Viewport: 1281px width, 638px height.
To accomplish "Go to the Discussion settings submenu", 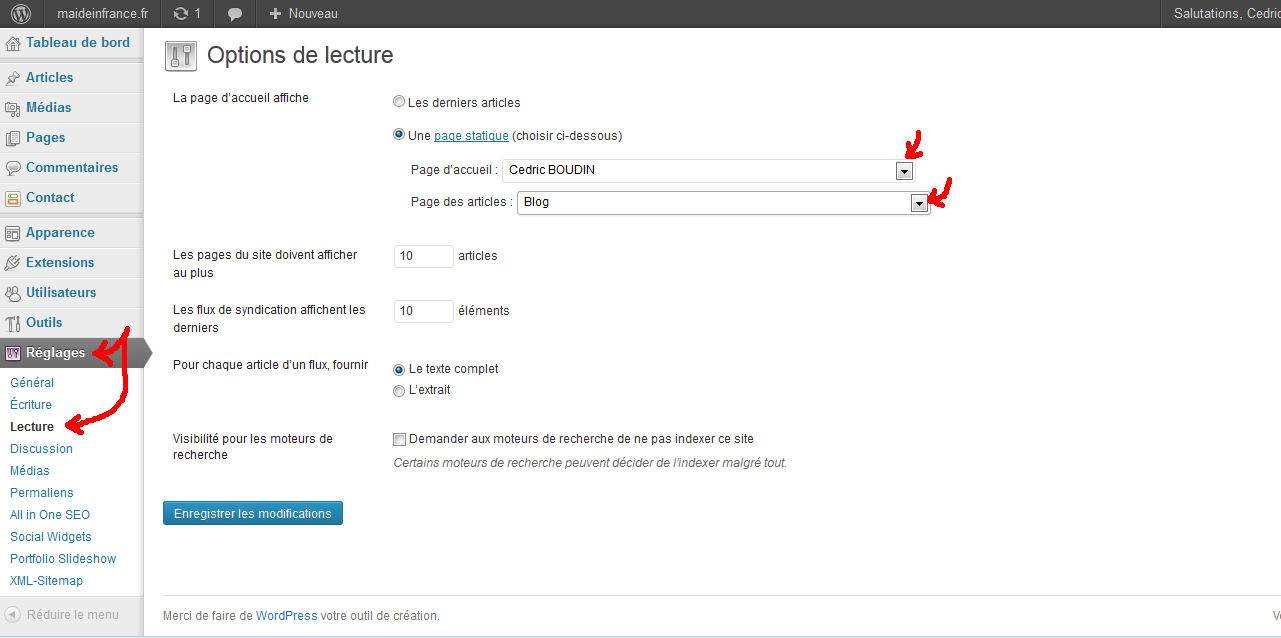I will point(41,449).
